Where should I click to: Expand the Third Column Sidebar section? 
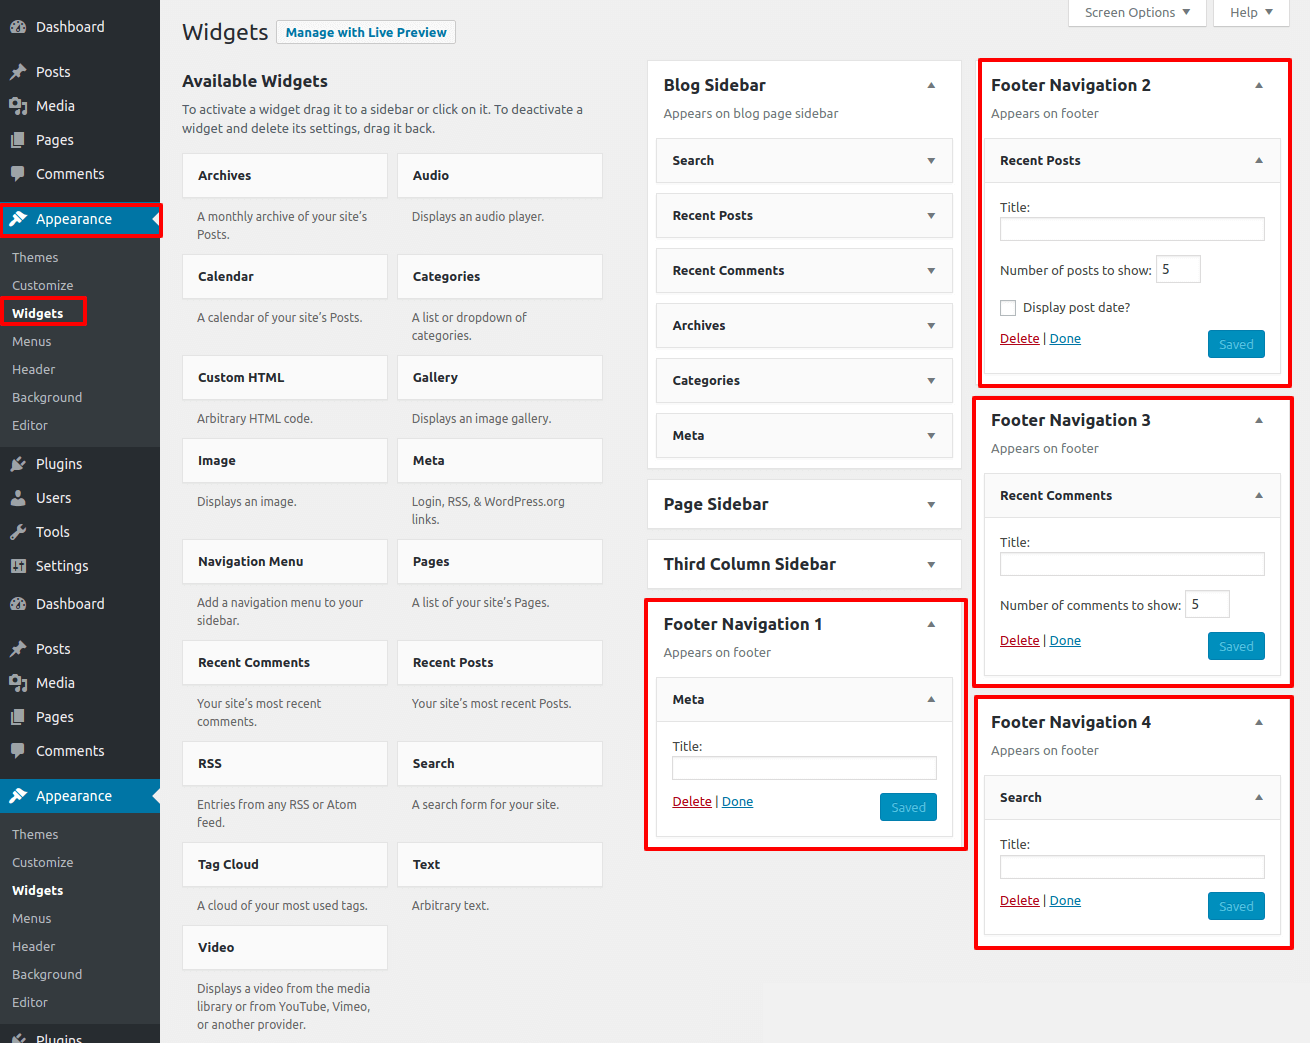coord(931,565)
